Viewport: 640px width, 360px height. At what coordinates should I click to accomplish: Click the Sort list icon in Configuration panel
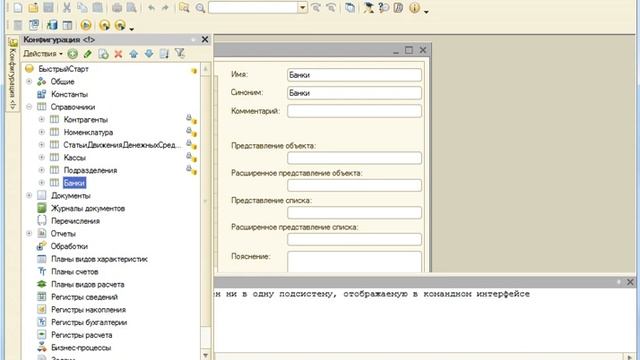click(164, 53)
